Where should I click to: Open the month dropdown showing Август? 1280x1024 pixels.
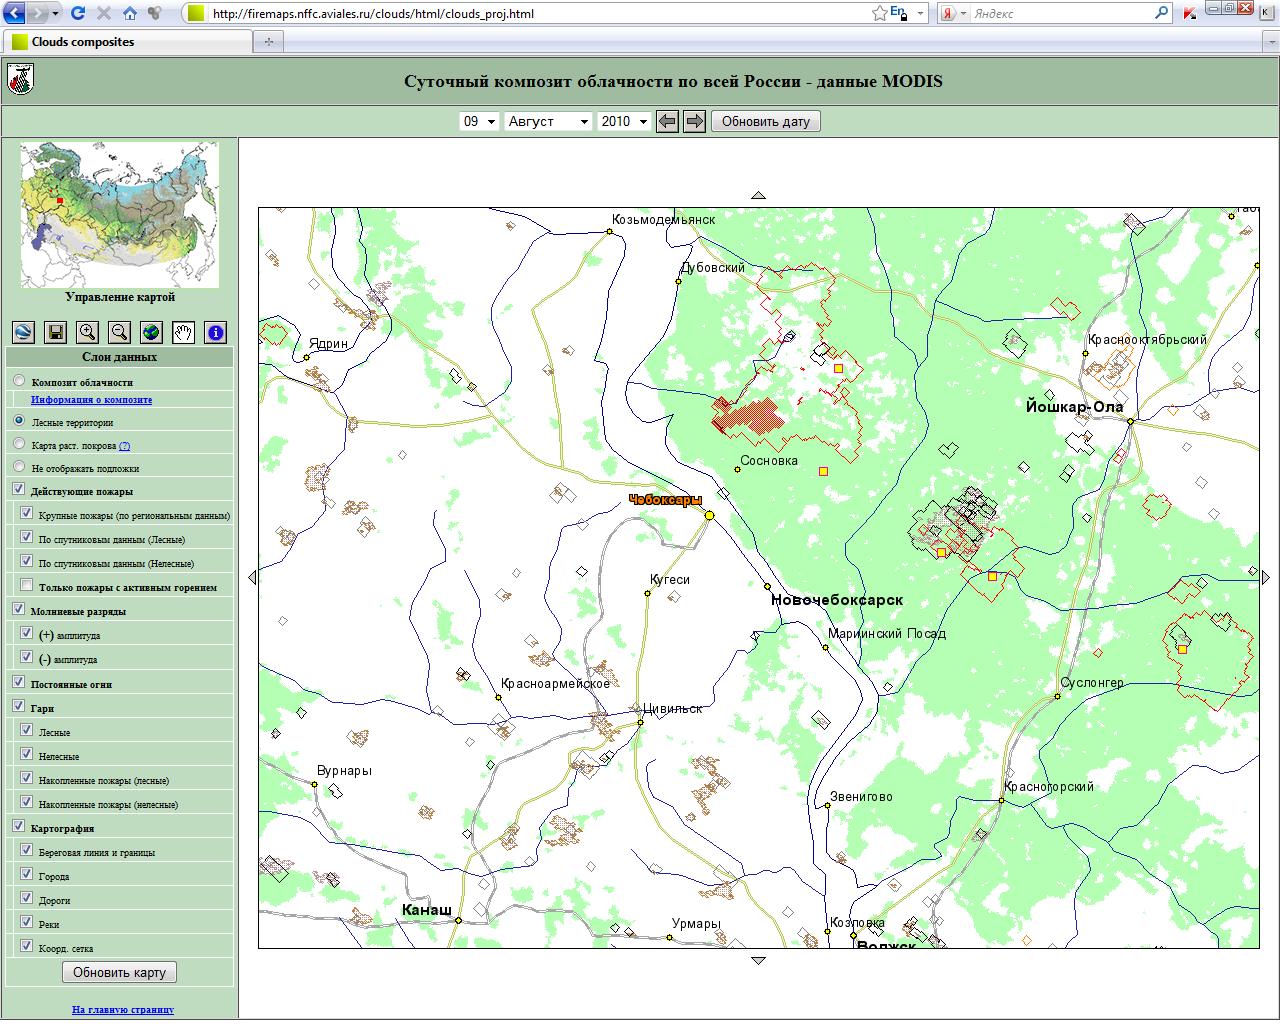pos(549,121)
